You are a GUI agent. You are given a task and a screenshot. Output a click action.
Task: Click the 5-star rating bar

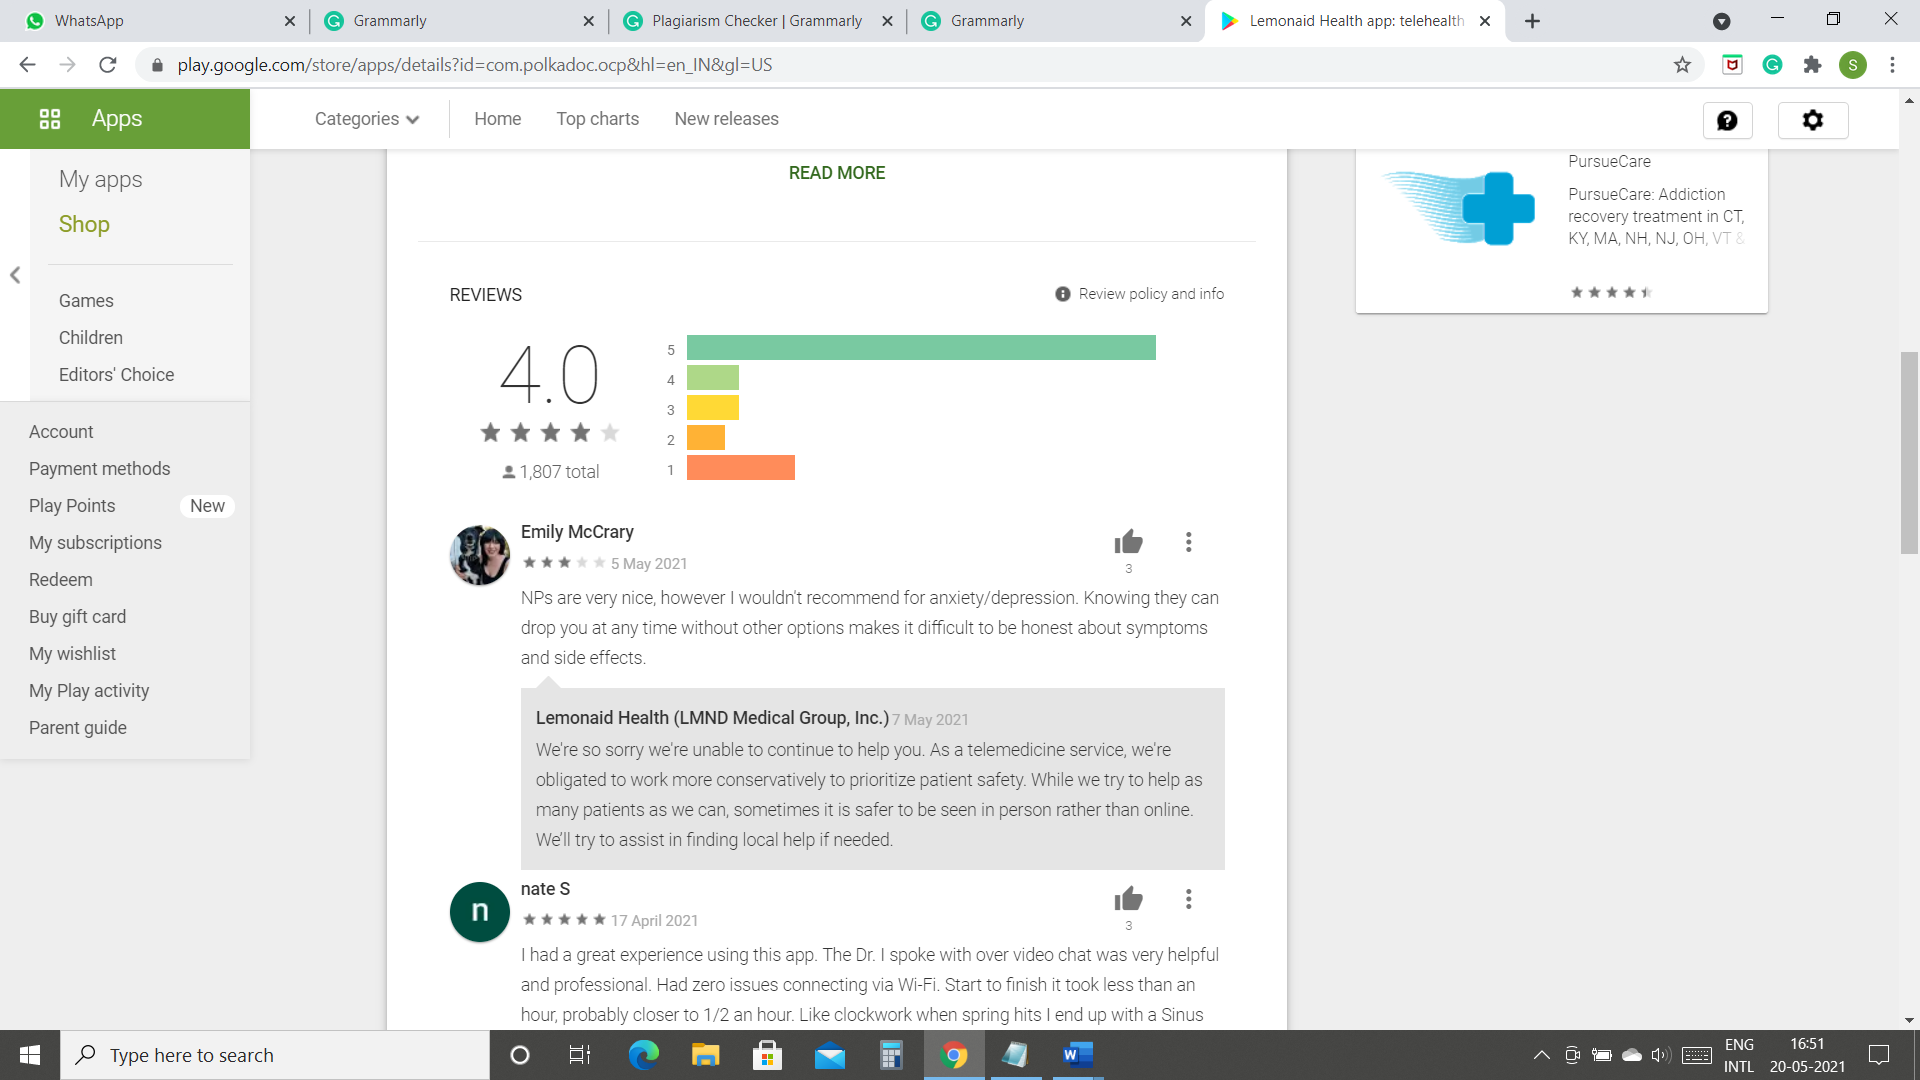pyautogui.click(x=921, y=347)
